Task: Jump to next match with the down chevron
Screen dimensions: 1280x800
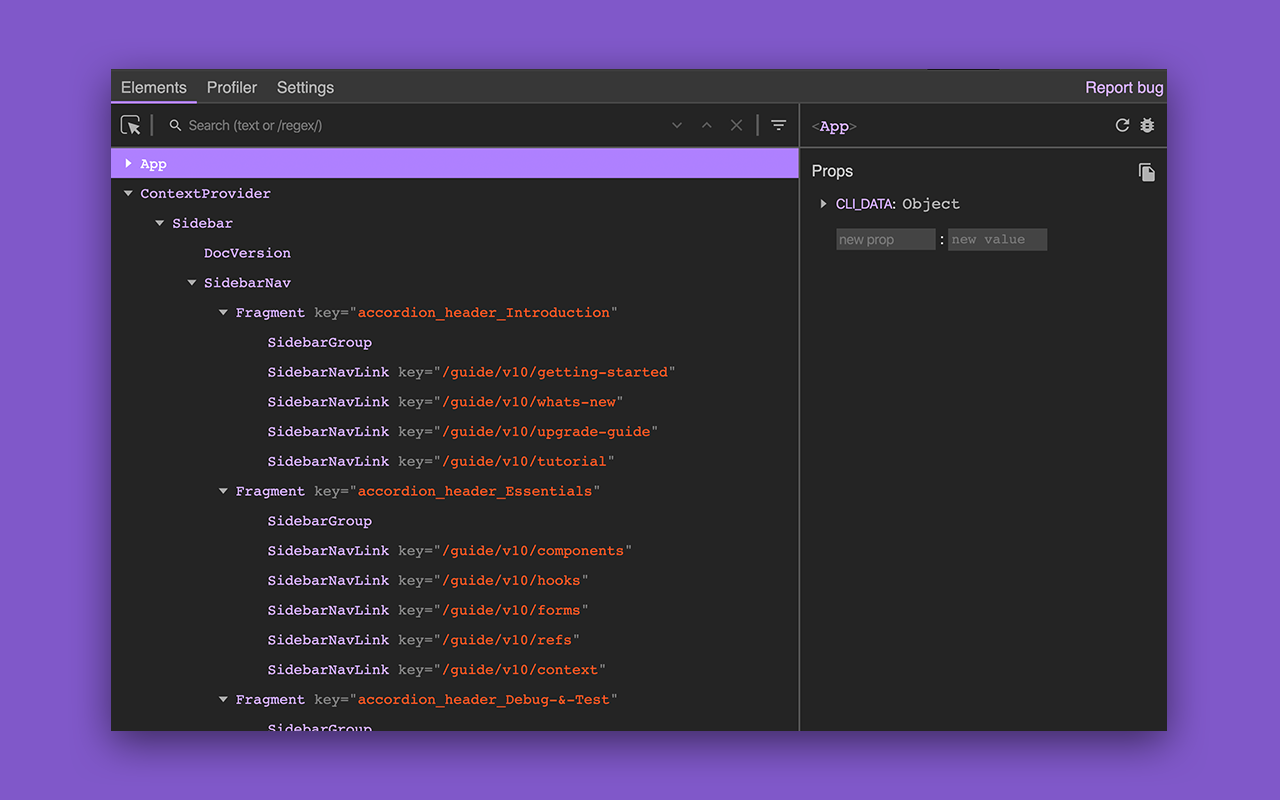Action: click(x=676, y=125)
